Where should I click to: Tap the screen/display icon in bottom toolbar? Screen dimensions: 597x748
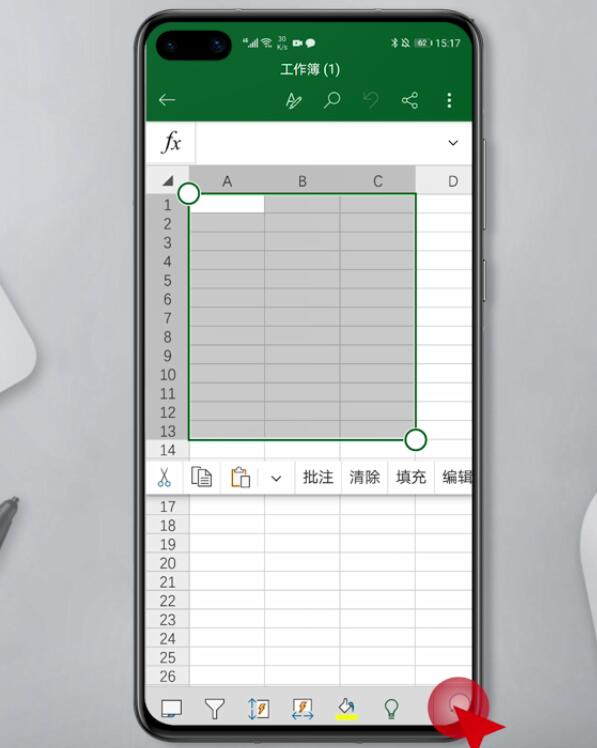171,708
